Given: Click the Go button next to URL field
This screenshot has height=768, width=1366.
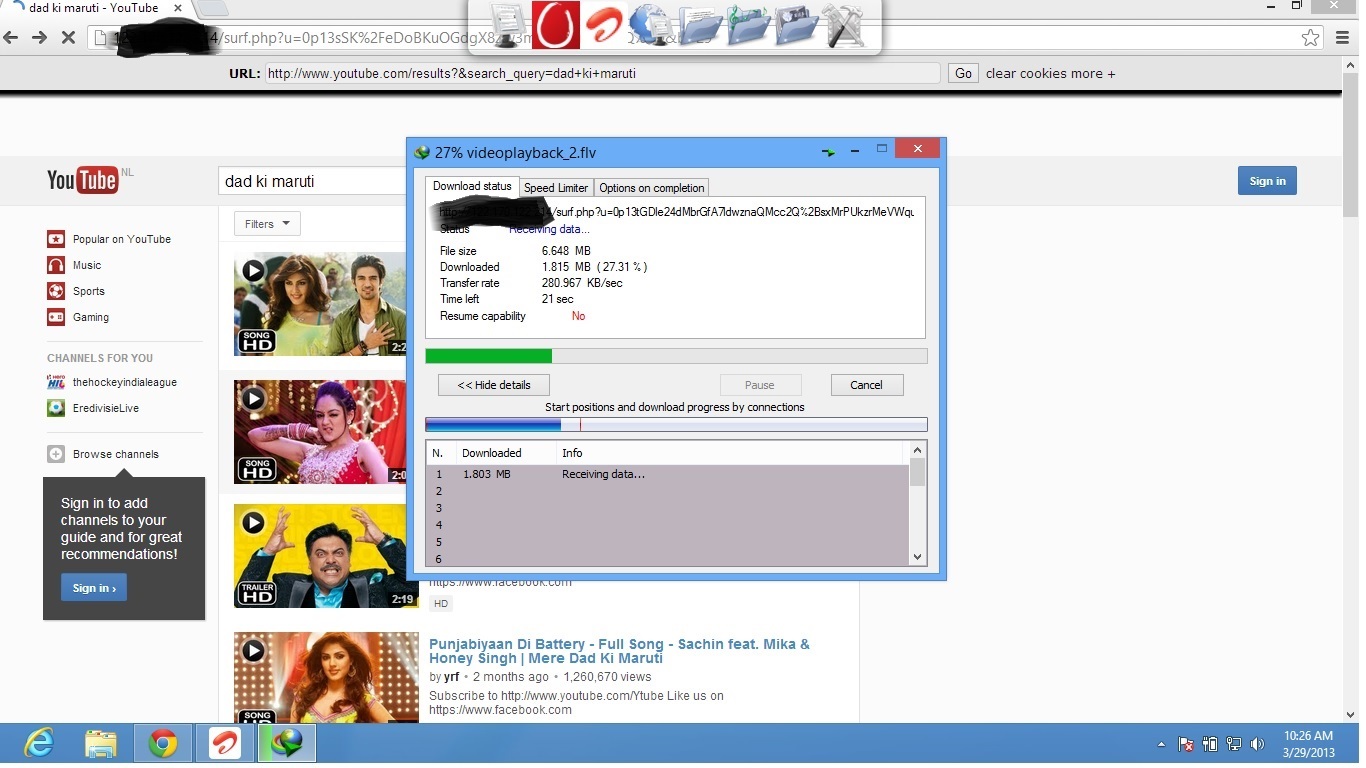Looking at the screenshot, I should point(963,73).
